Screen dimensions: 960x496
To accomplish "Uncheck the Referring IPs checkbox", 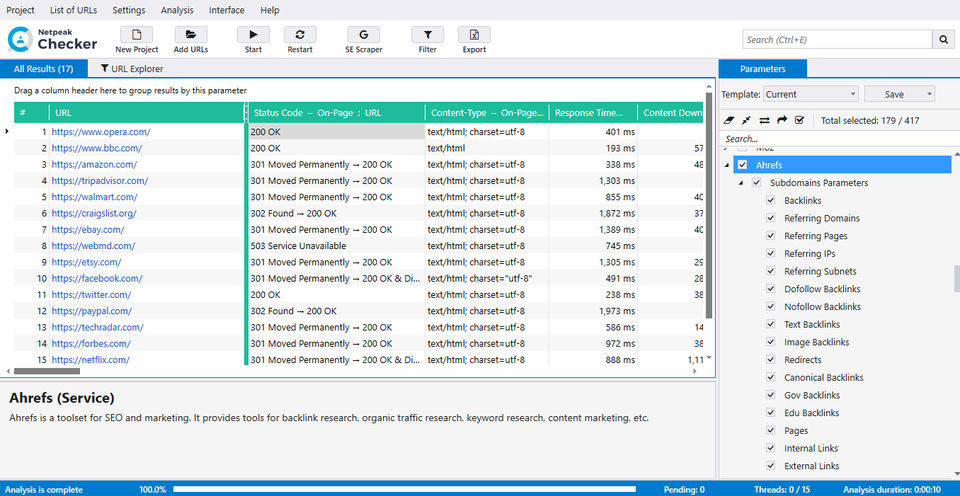I will 771,254.
